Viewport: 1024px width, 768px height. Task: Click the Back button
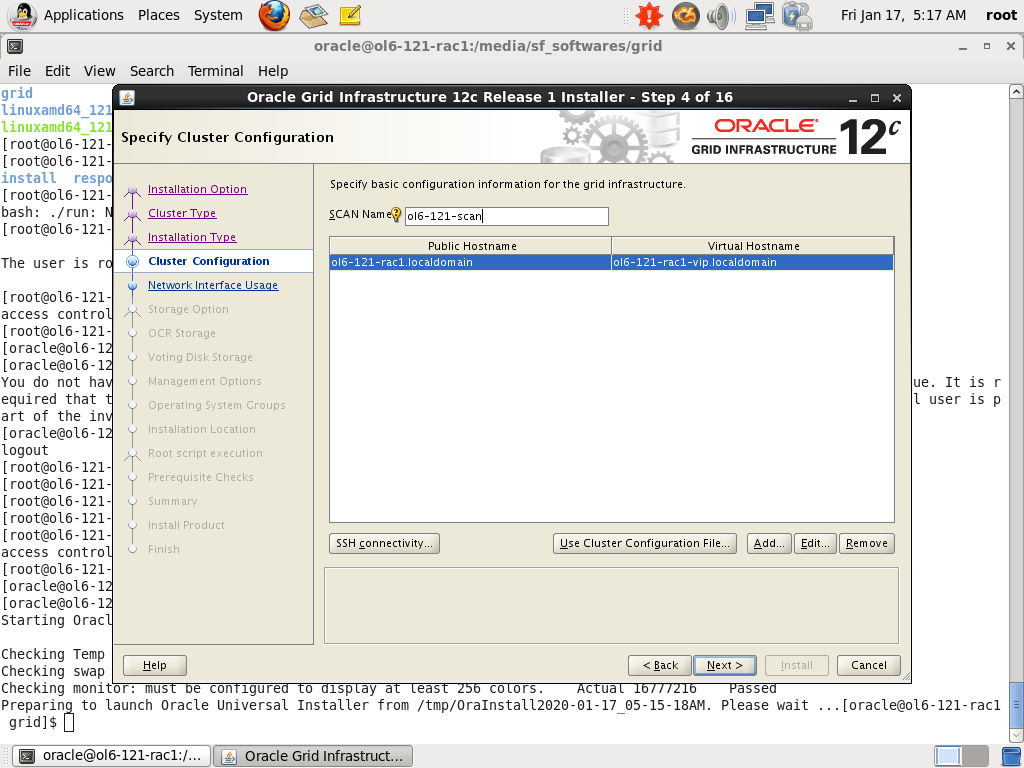[x=660, y=665]
